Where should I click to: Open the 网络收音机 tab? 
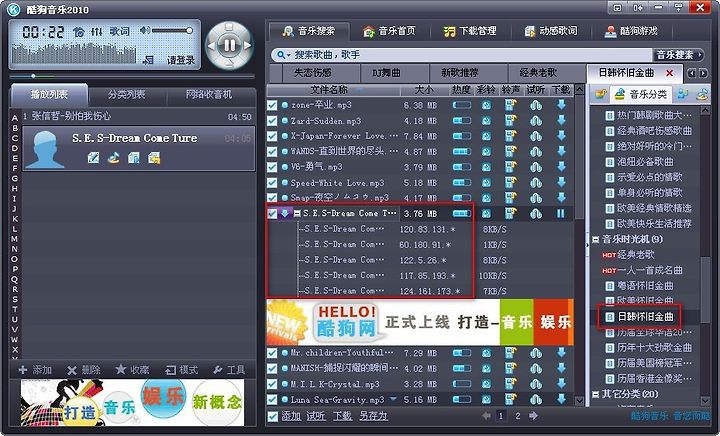(209, 95)
